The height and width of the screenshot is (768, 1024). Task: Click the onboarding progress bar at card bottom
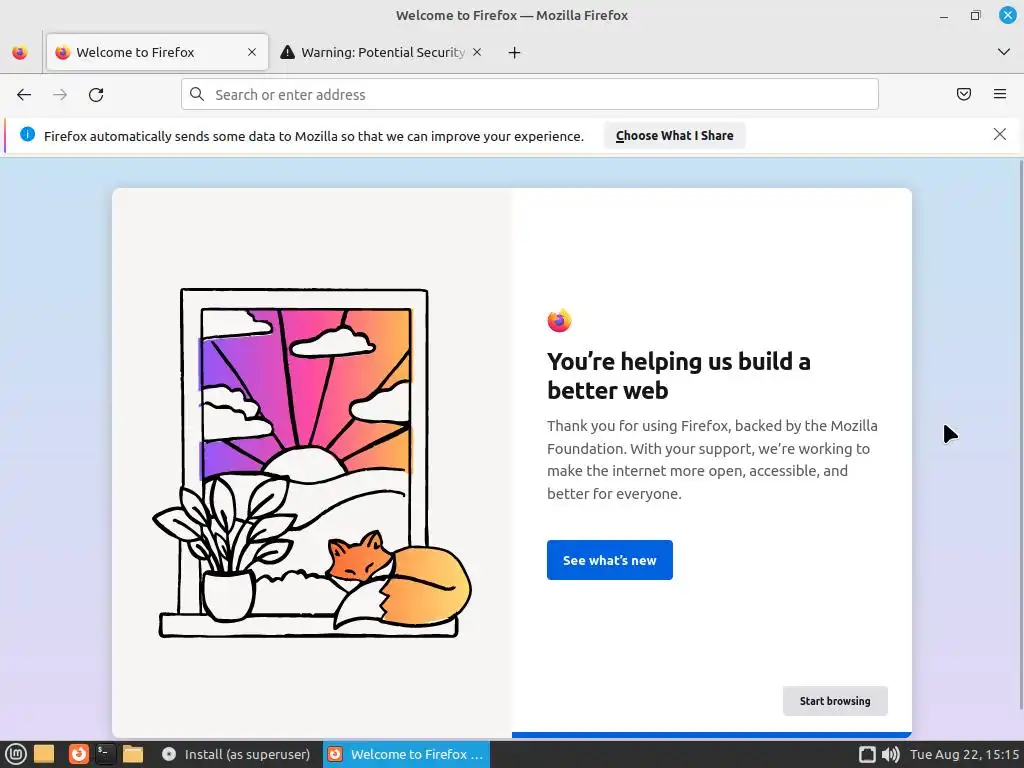712,735
